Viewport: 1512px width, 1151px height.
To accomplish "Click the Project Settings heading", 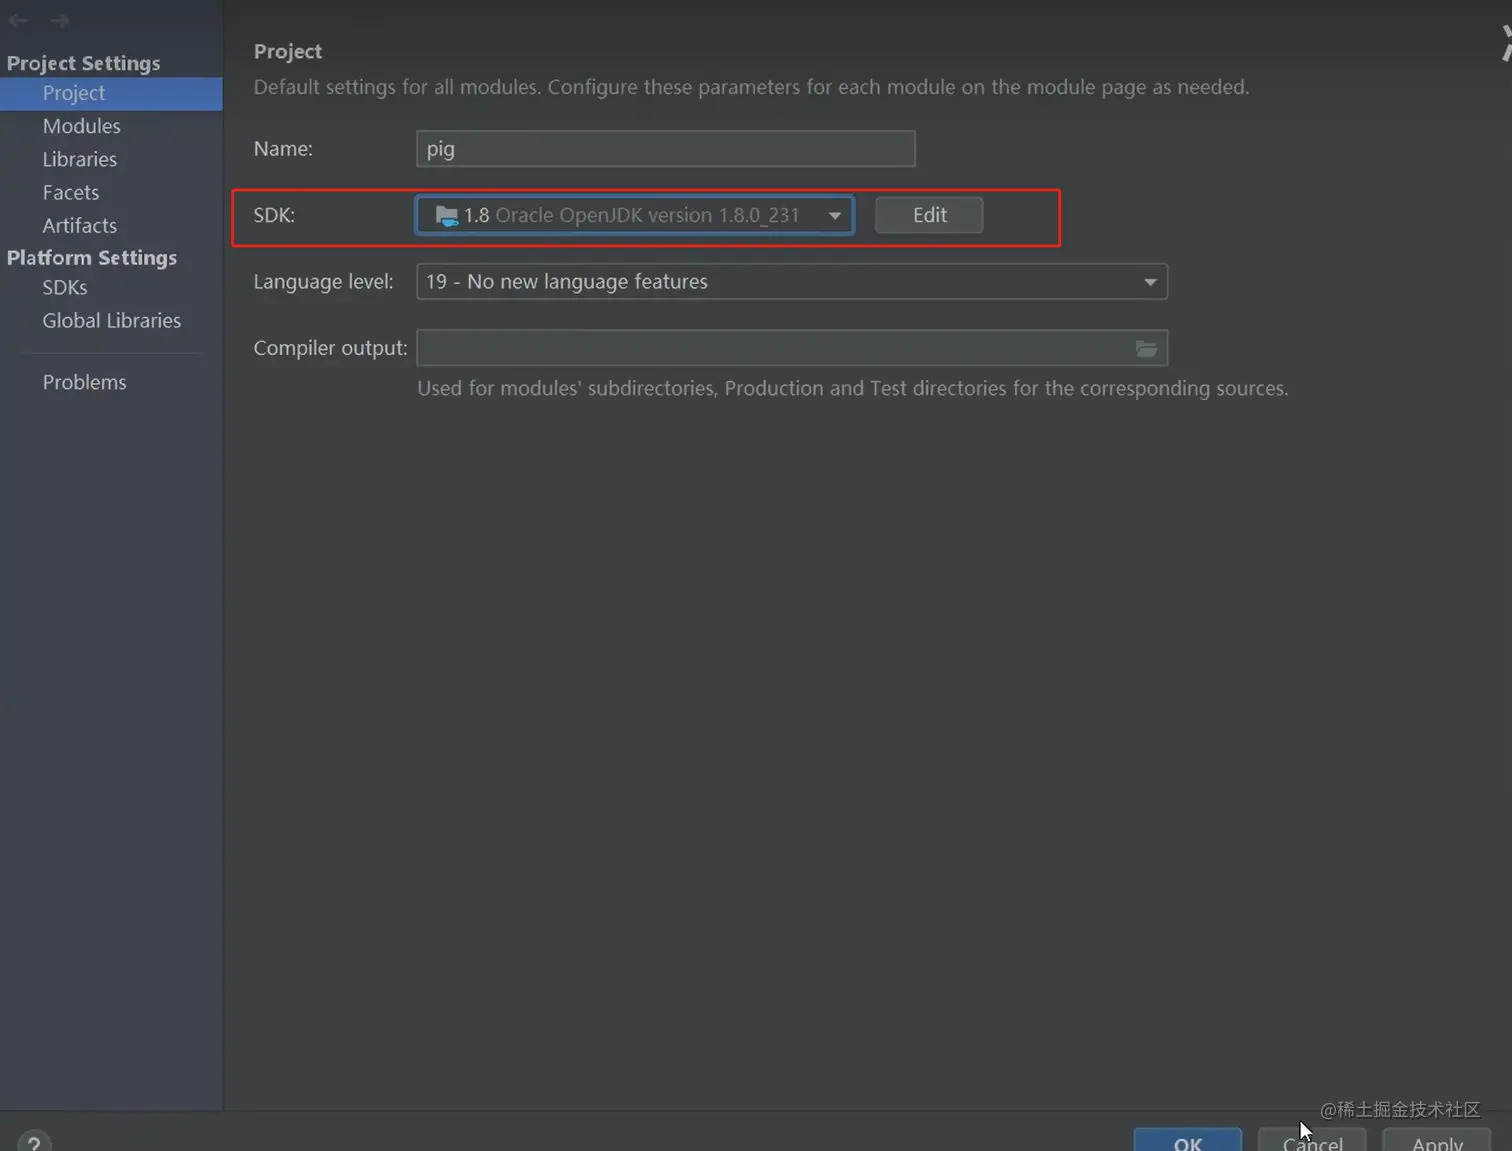I will (83, 63).
